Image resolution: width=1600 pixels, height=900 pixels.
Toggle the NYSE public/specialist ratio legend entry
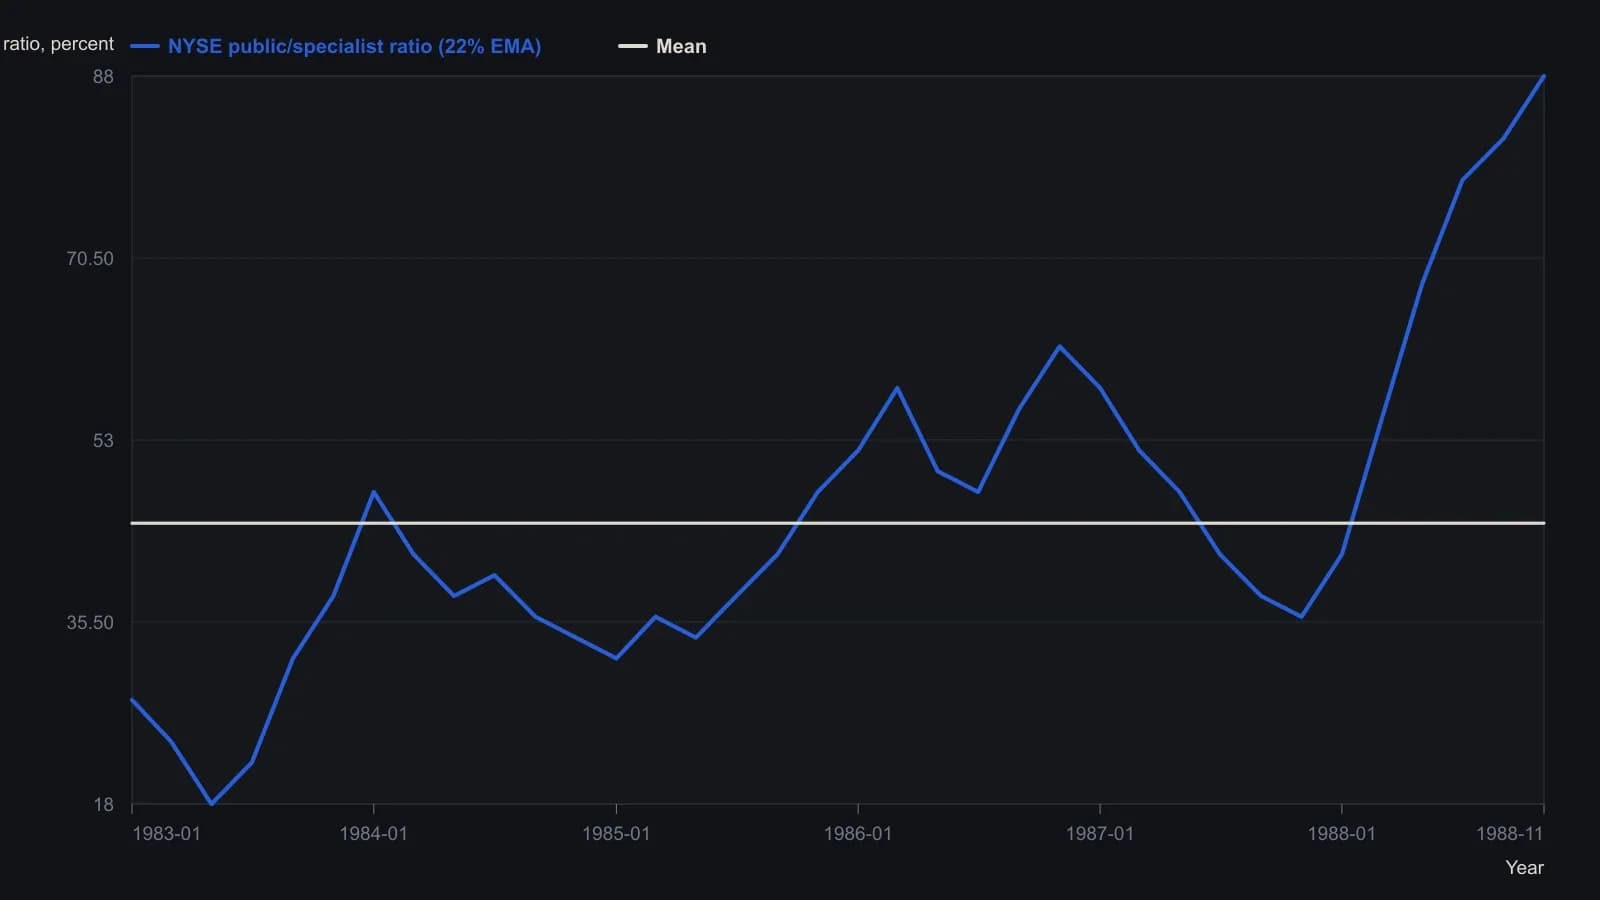[x=336, y=46]
